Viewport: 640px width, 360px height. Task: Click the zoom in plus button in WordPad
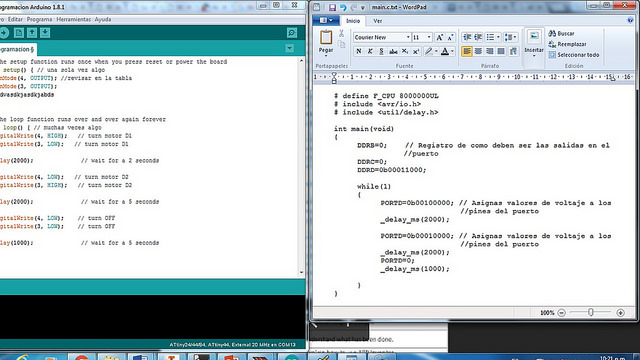pos(620,313)
